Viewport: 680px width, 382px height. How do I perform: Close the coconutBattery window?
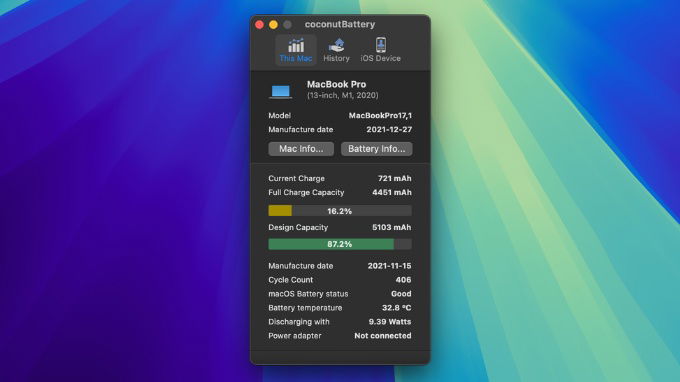[259, 25]
